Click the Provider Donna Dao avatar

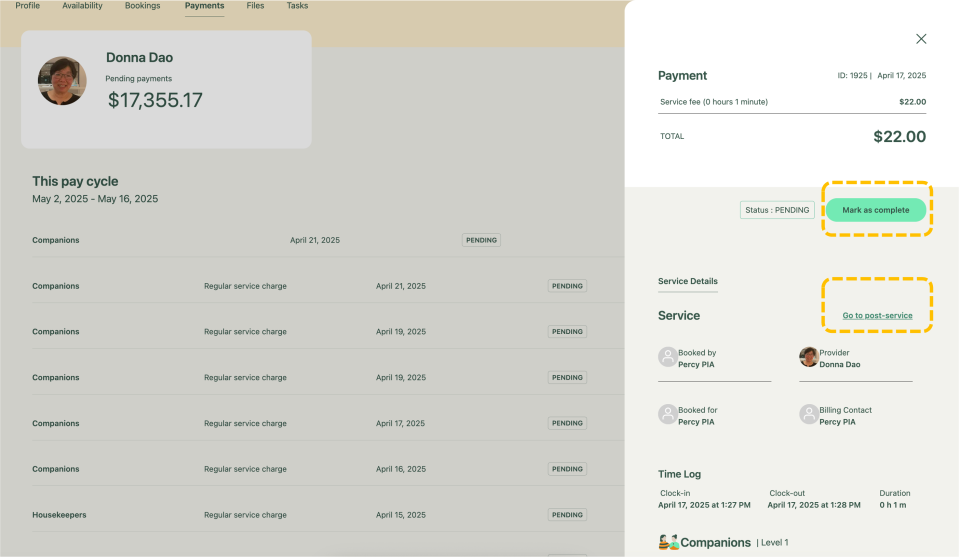tap(808, 357)
